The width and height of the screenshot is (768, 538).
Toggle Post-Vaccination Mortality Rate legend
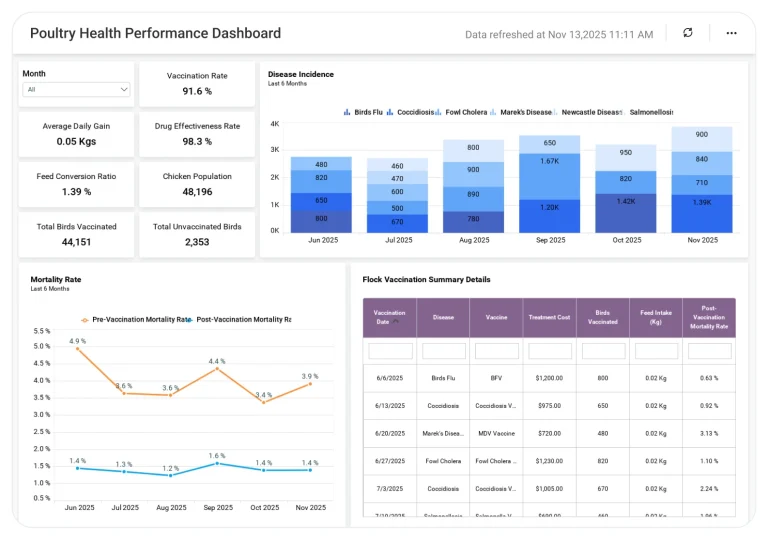tap(240, 319)
